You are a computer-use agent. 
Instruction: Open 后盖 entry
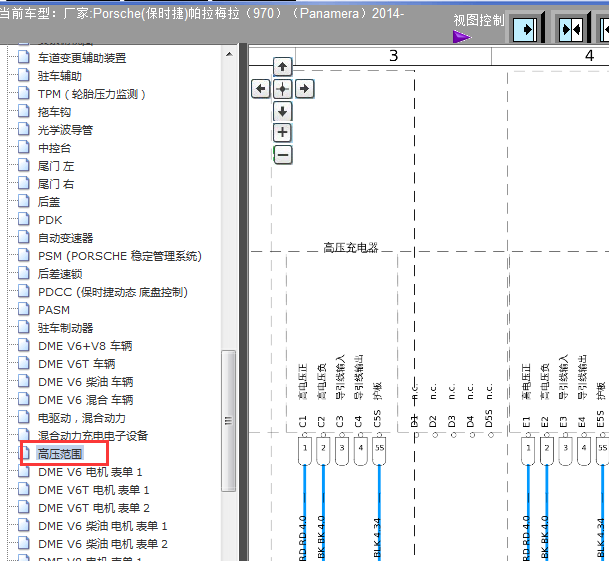click(x=49, y=202)
